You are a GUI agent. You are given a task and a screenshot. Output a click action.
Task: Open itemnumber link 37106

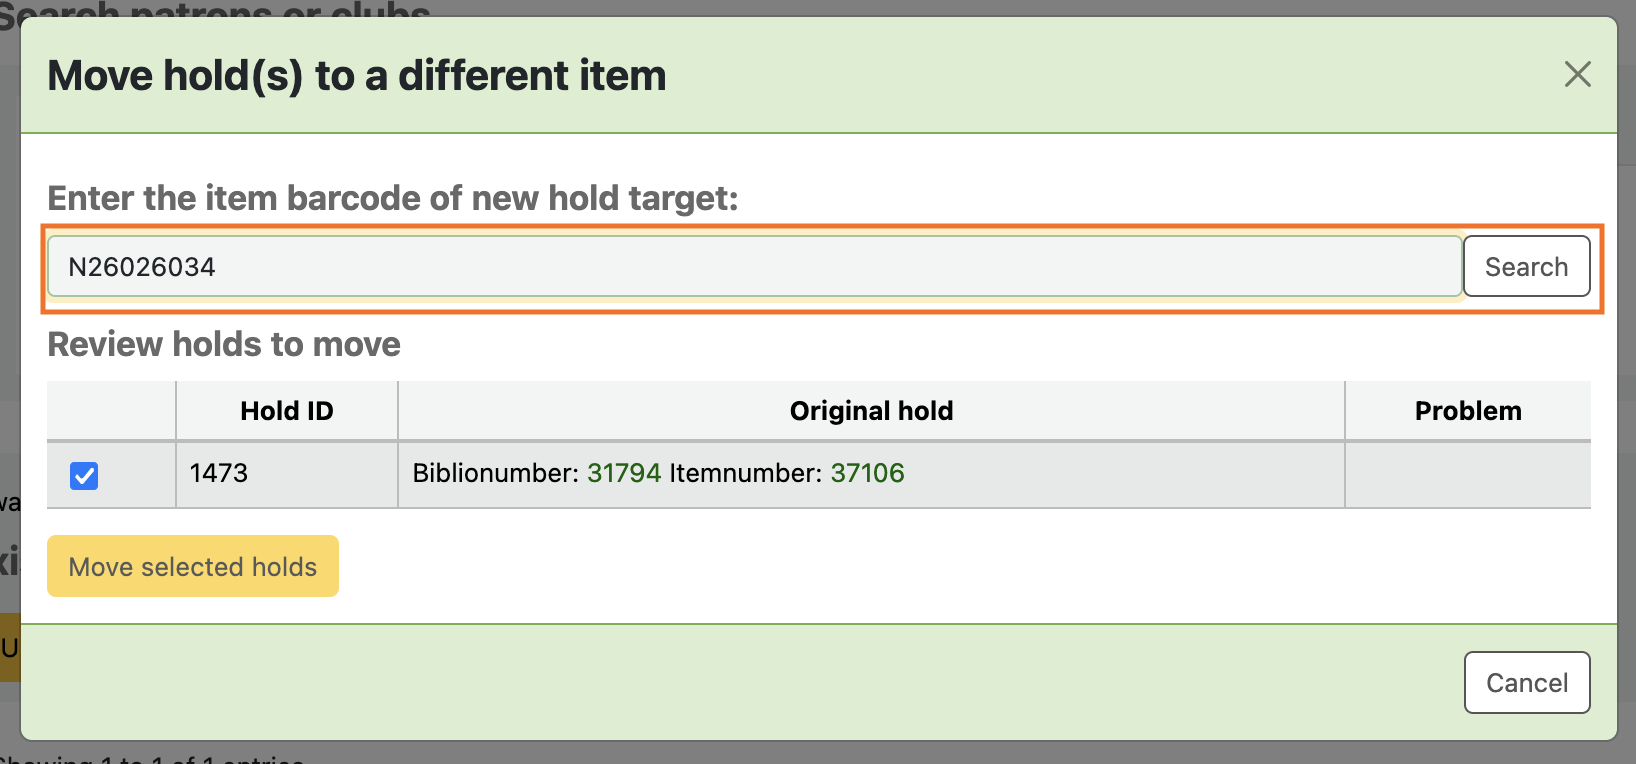867,473
